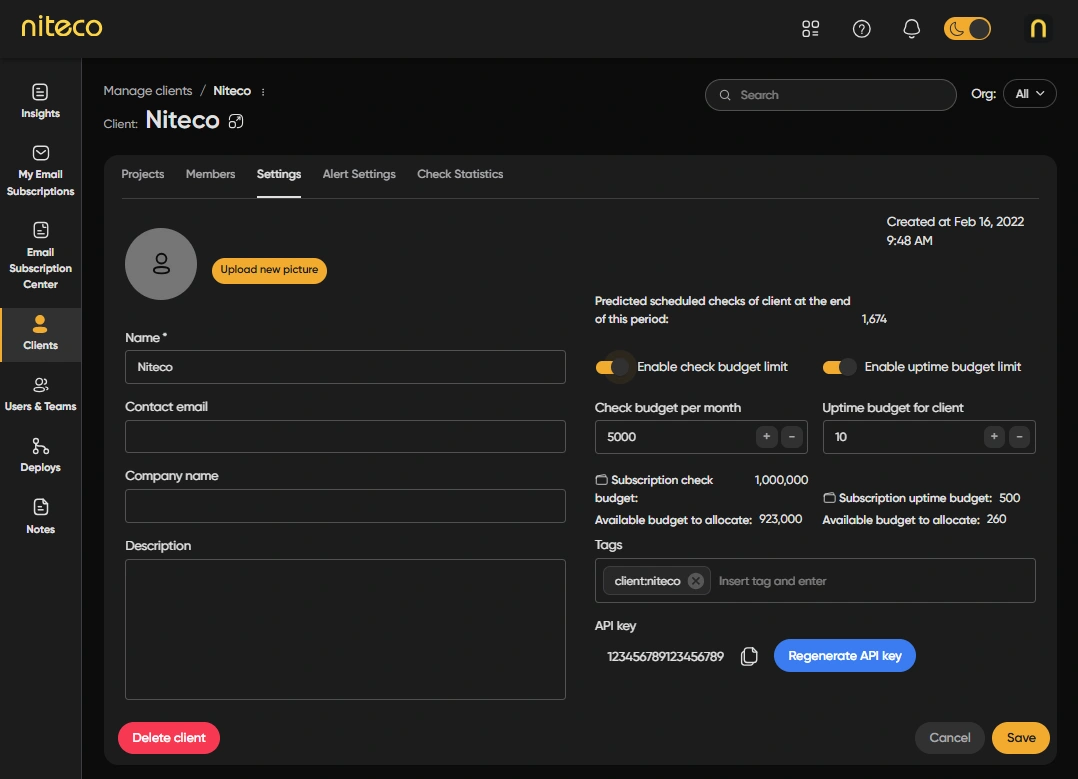
Task: Expand the Org All dropdown
Action: (1029, 94)
